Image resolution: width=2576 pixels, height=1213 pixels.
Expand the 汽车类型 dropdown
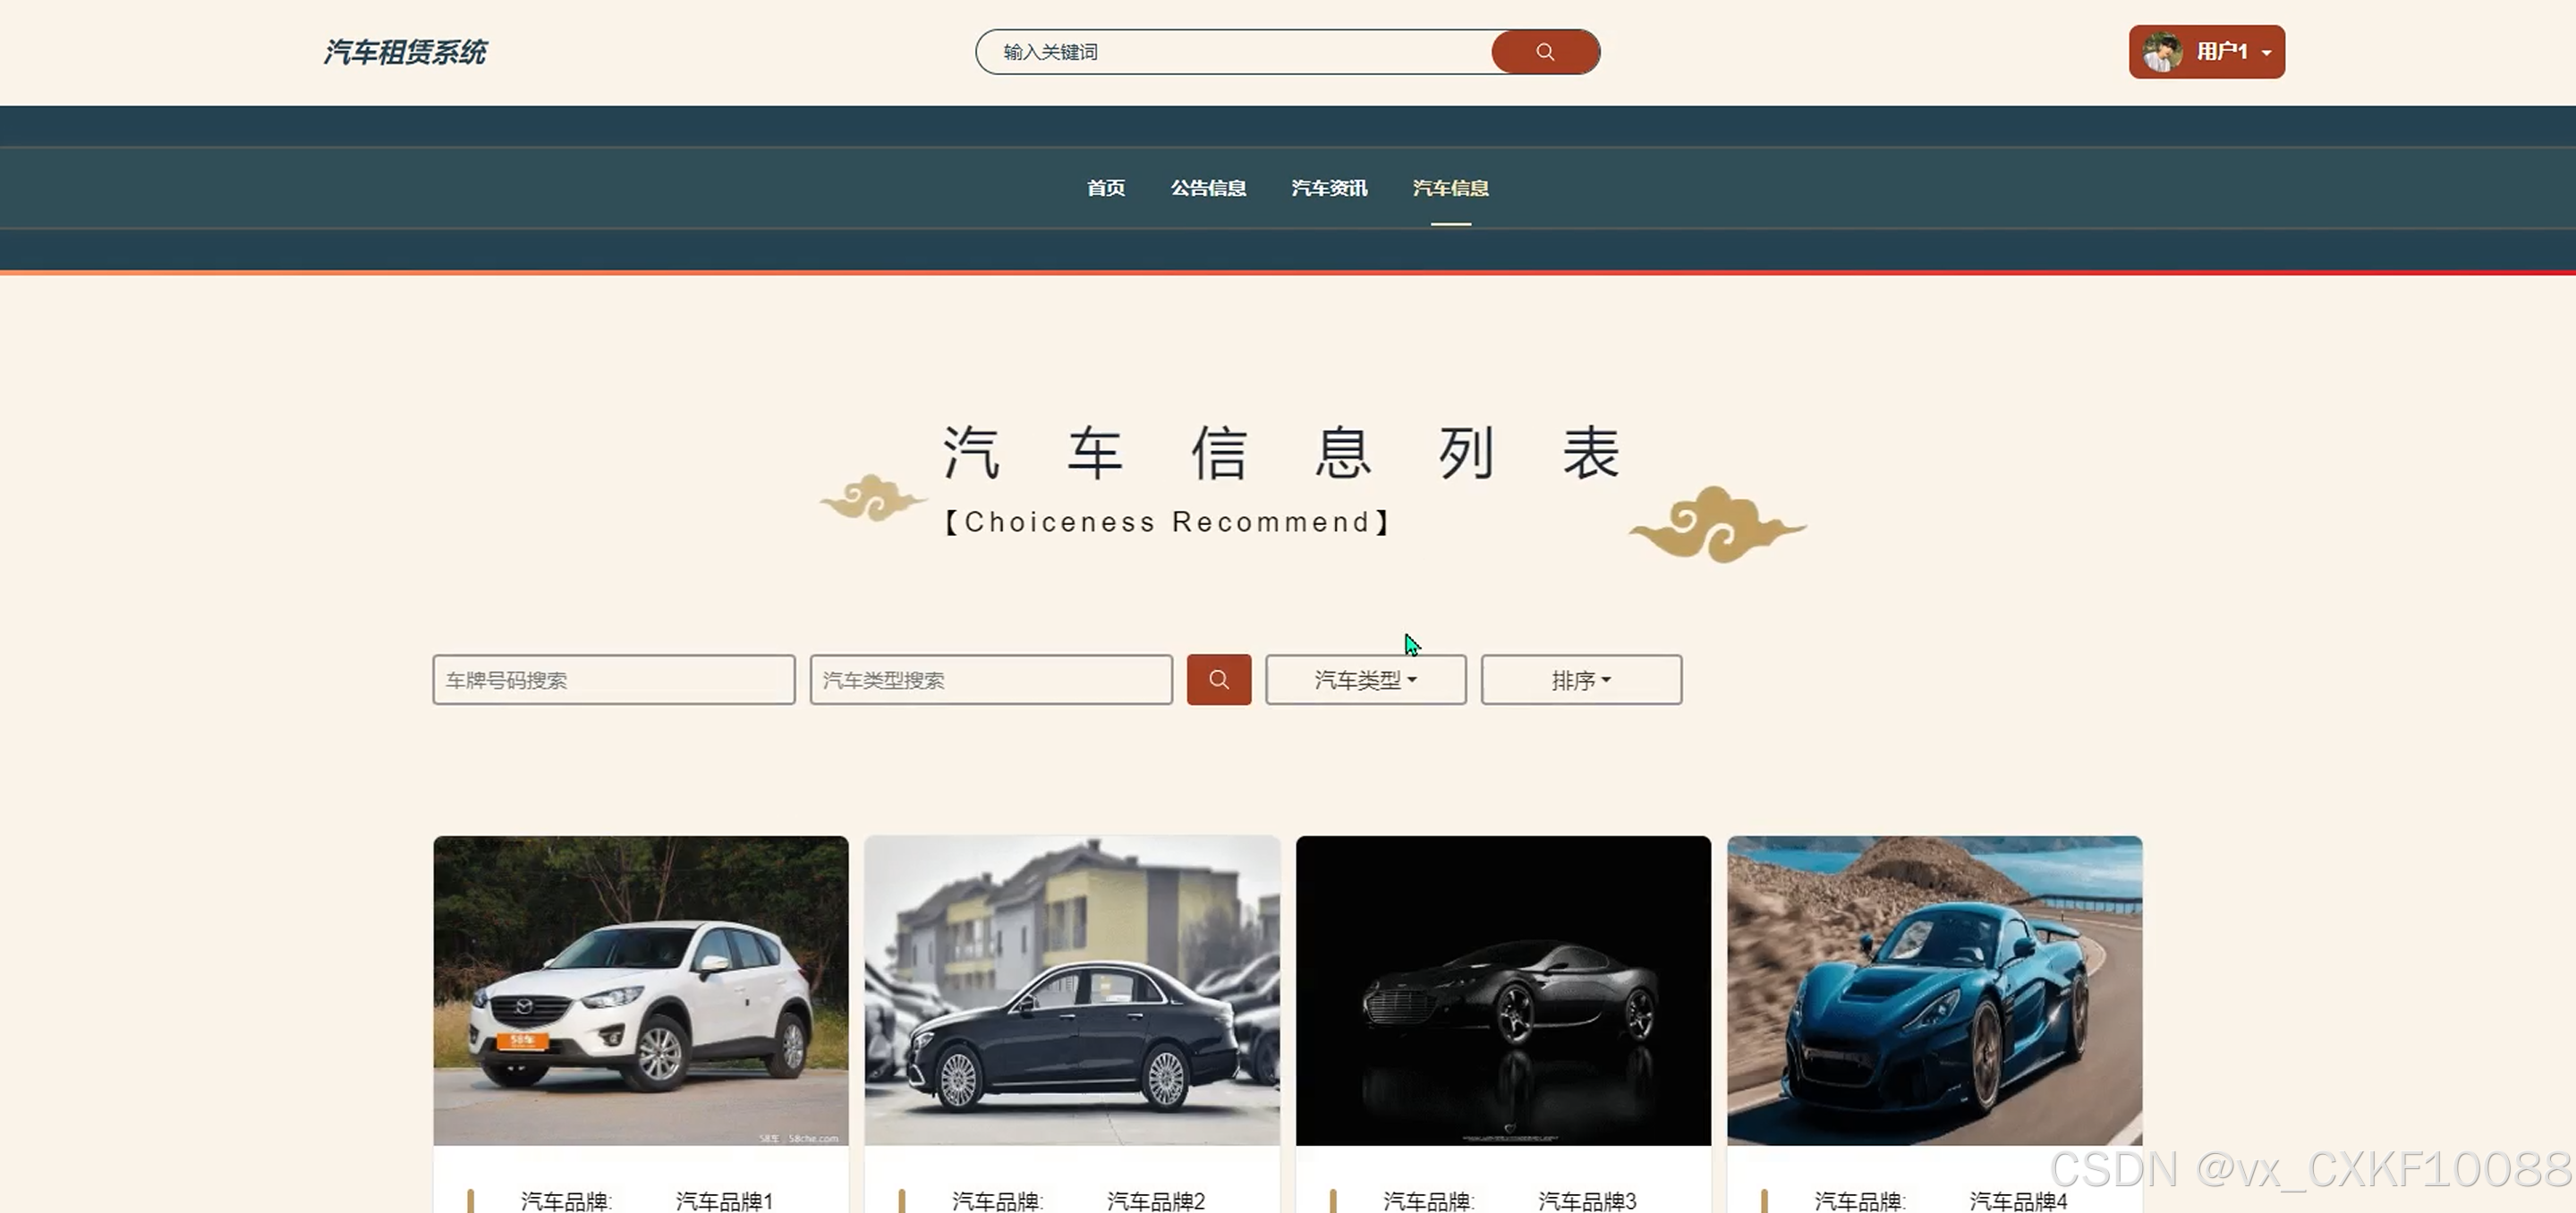click(1365, 680)
